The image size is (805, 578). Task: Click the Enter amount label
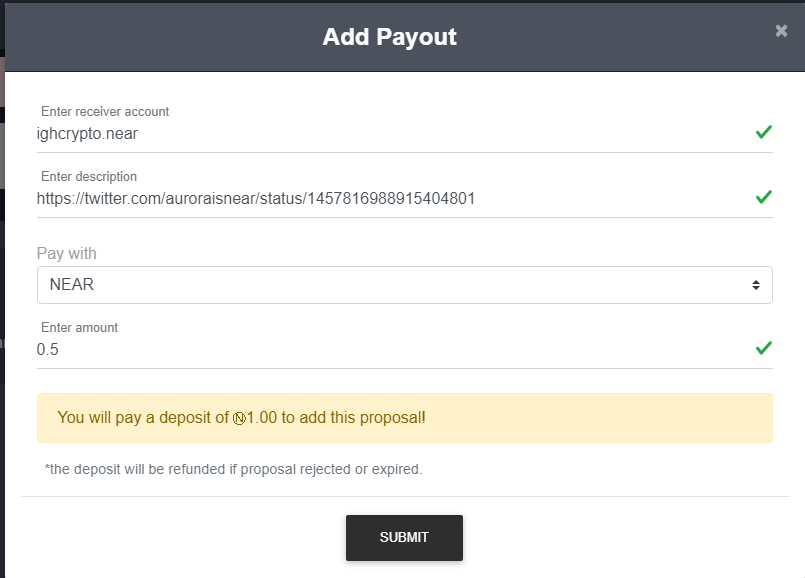(79, 328)
